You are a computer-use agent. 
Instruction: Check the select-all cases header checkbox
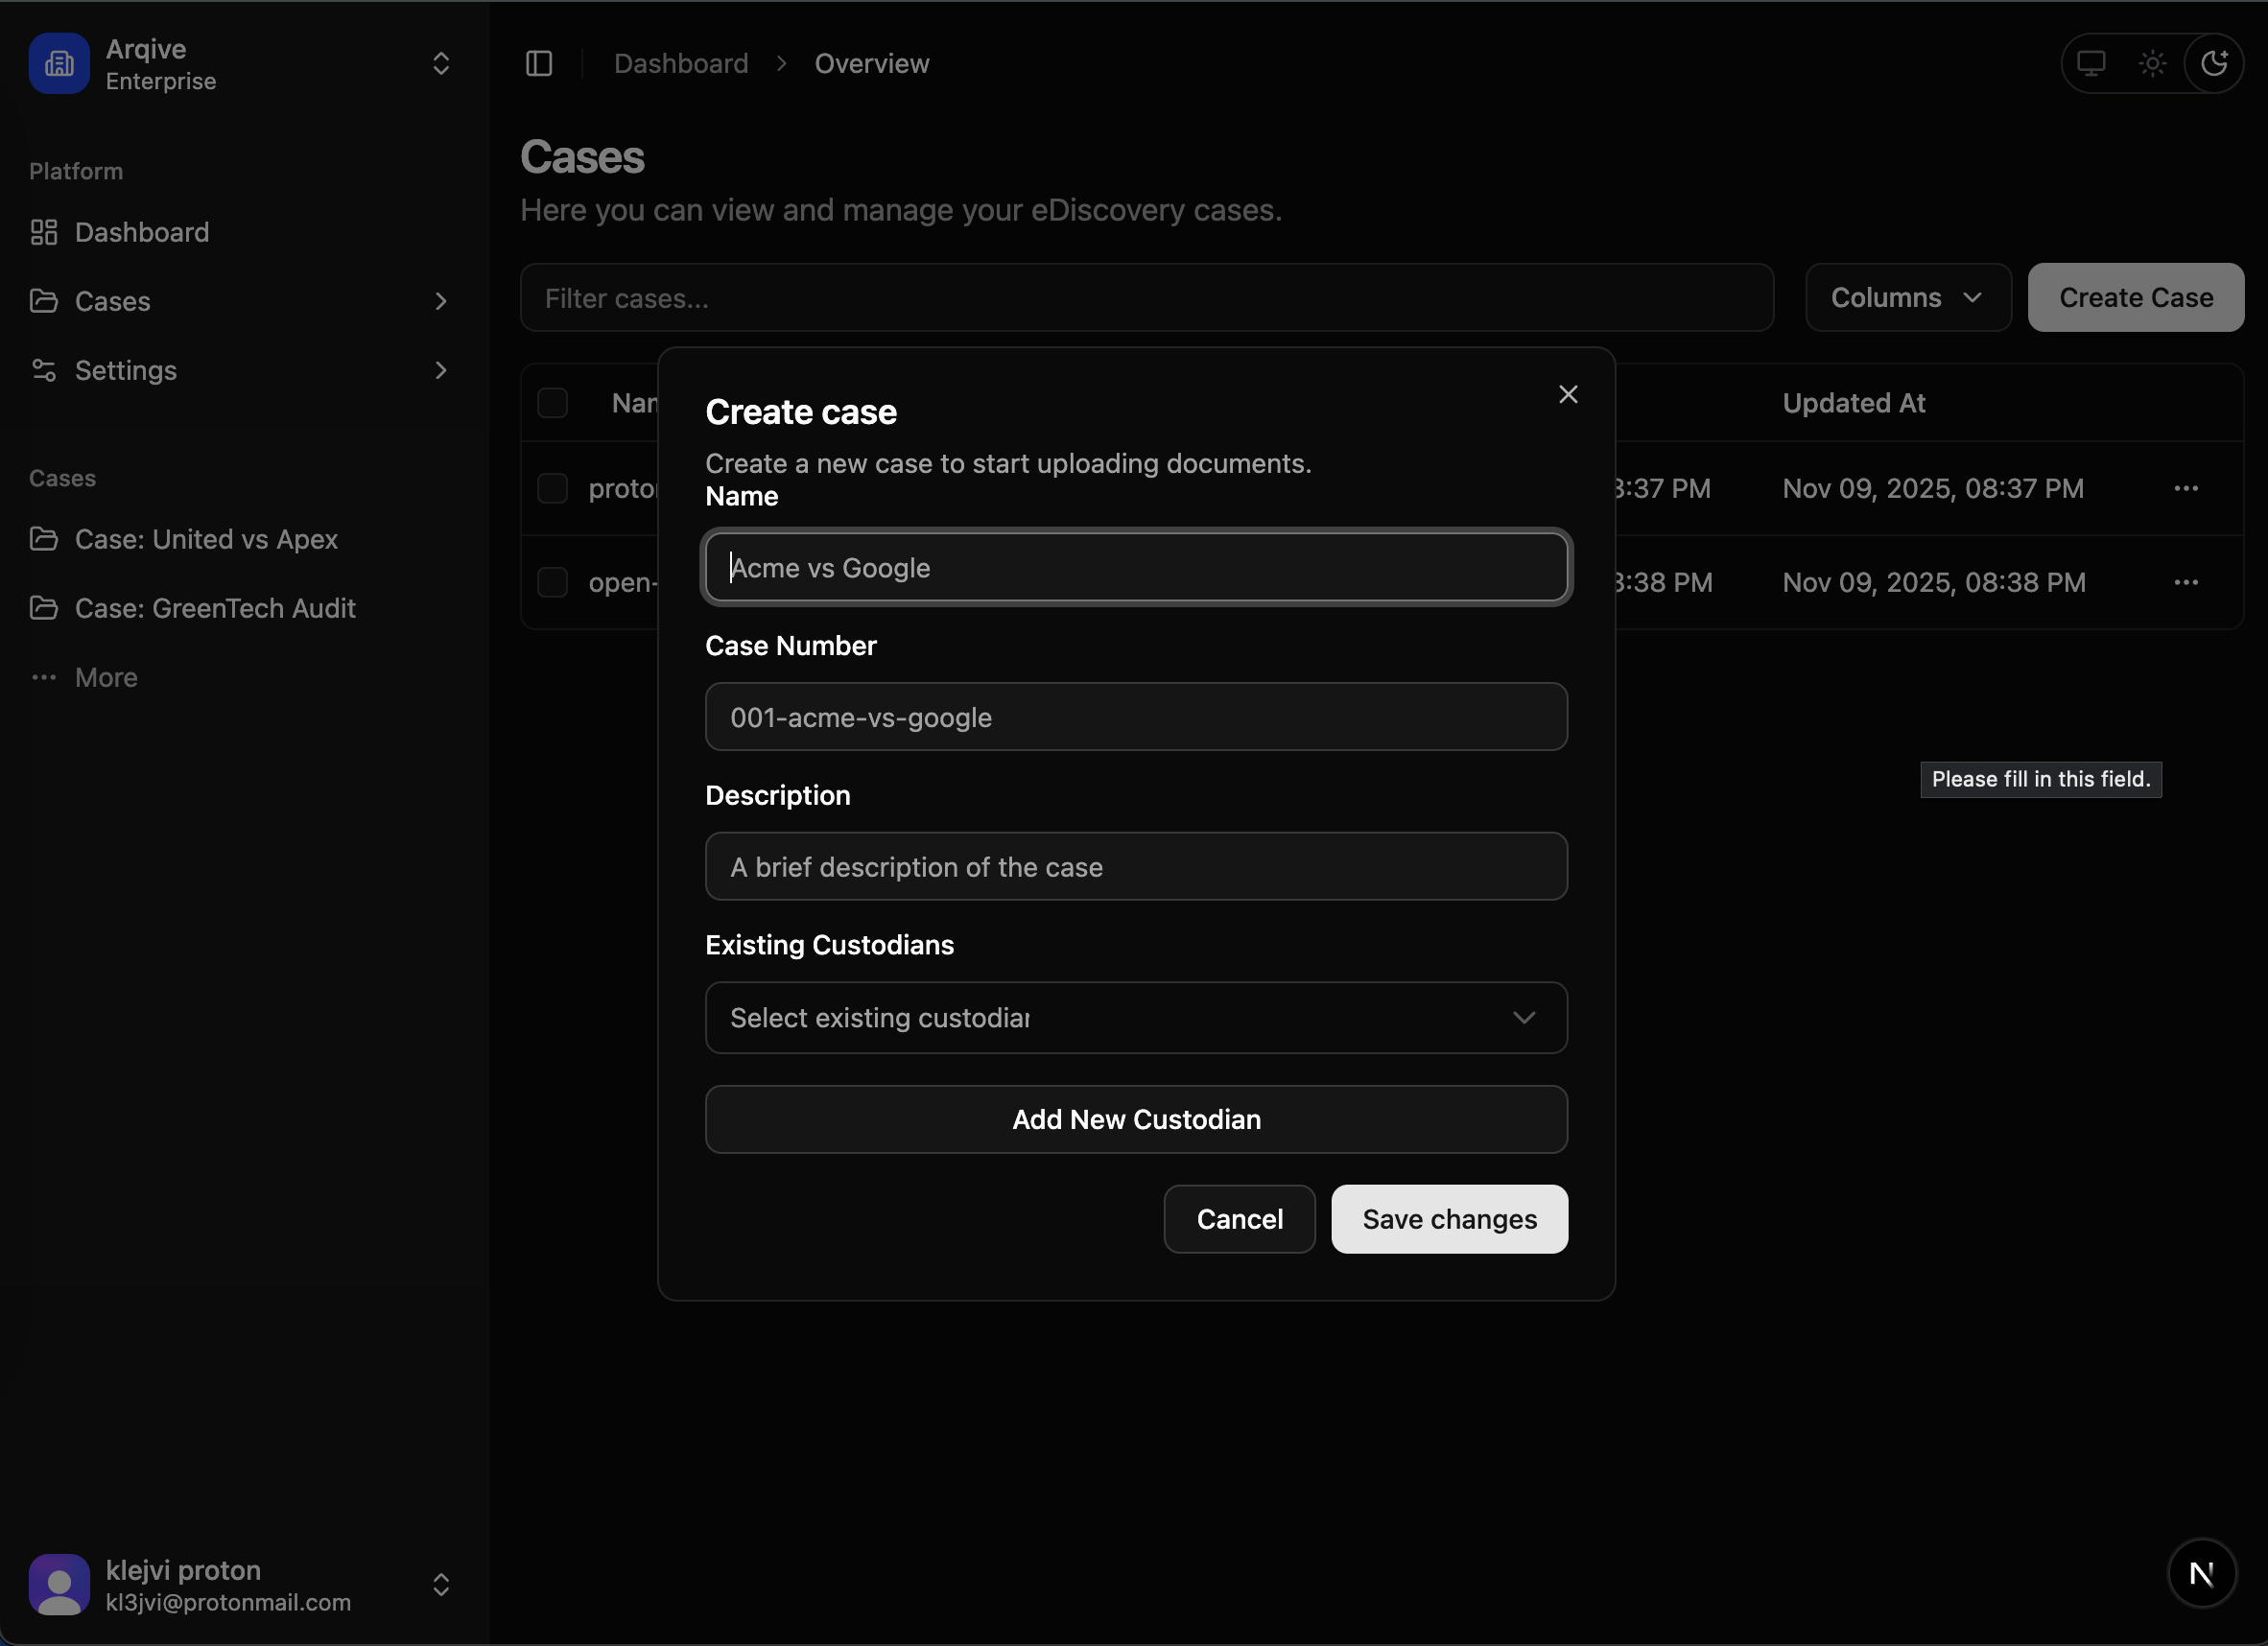click(x=553, y=402)
